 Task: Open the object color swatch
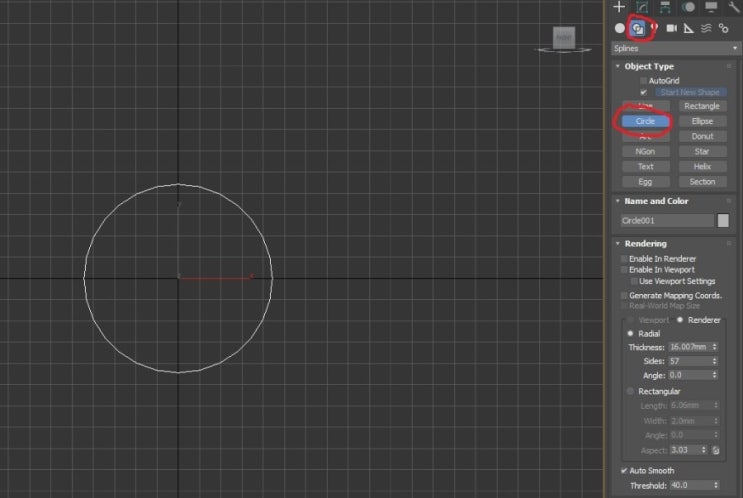[x=723, y=220]
